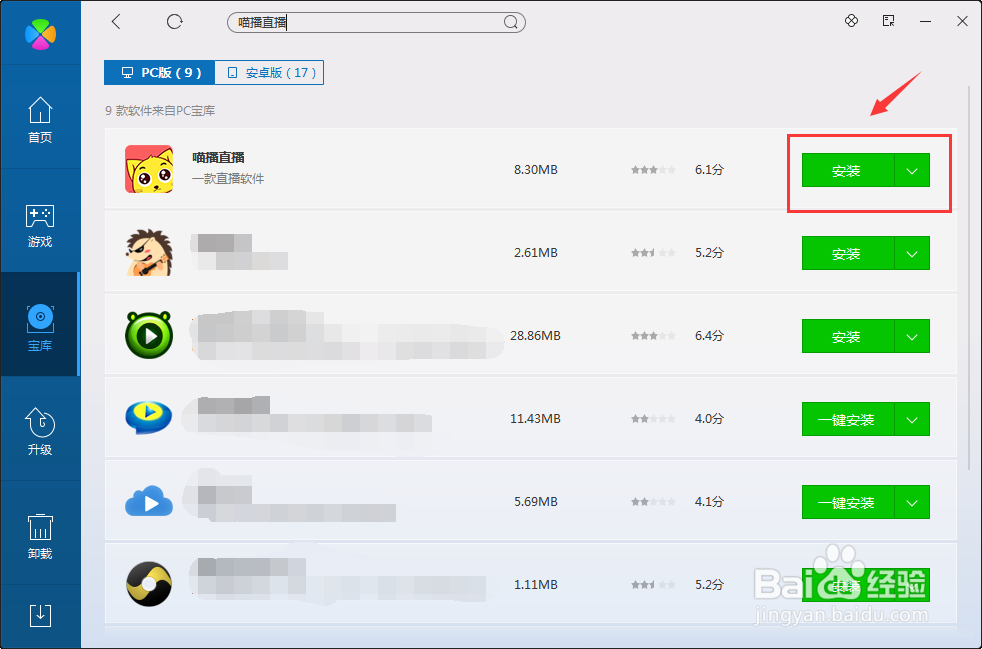Image resolution: width=982 pixels, height=649 pixels.
Task: Click the 喵播直播 cat app icon
Action: pos(149,169)
